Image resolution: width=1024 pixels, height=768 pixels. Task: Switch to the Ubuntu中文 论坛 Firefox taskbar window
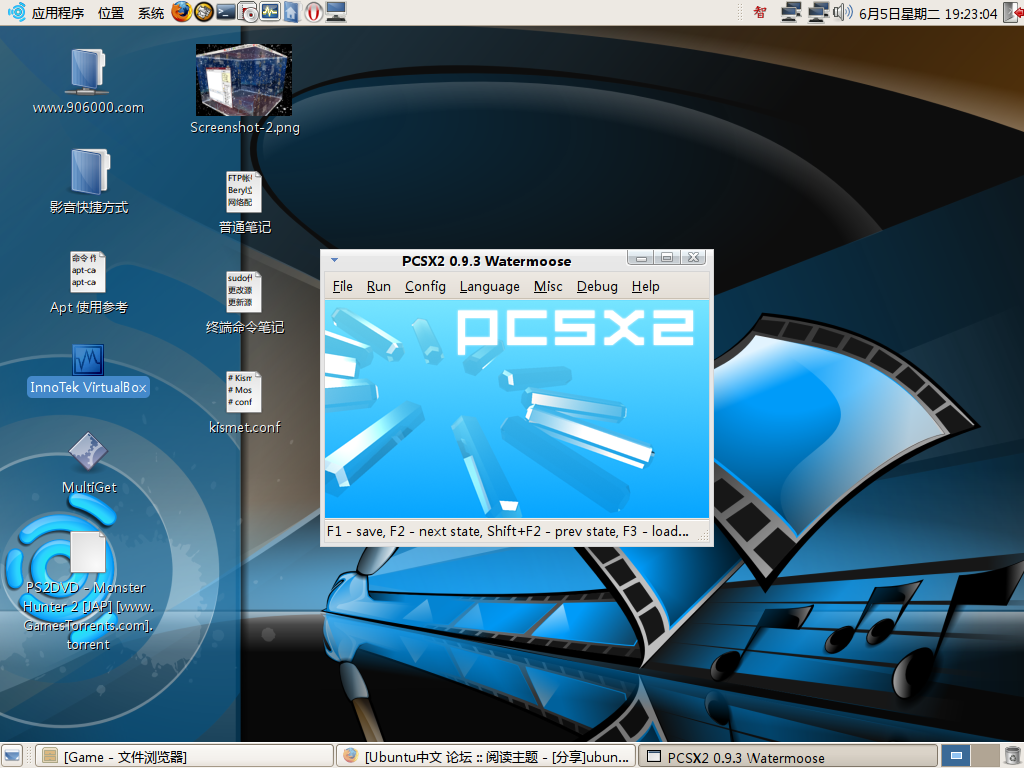pos(487,756)
